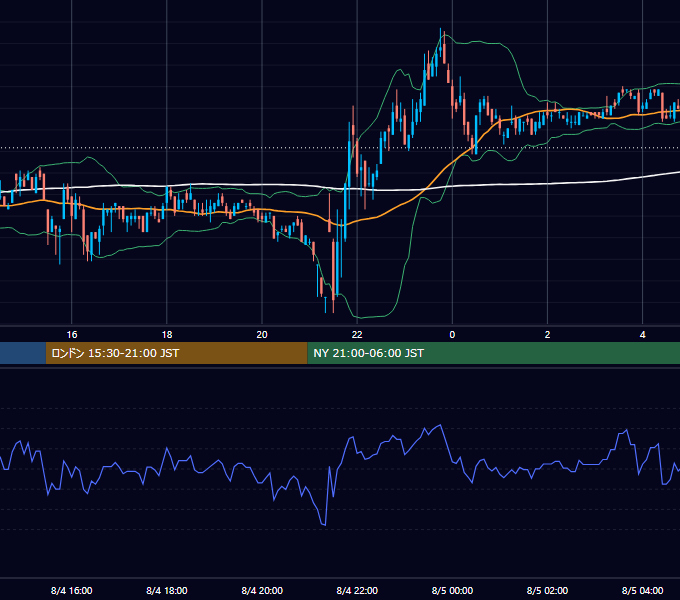Screen dimensions: 680x600
Task: Click the 20 hour label on the time axis
Action: tap(262, 335)
